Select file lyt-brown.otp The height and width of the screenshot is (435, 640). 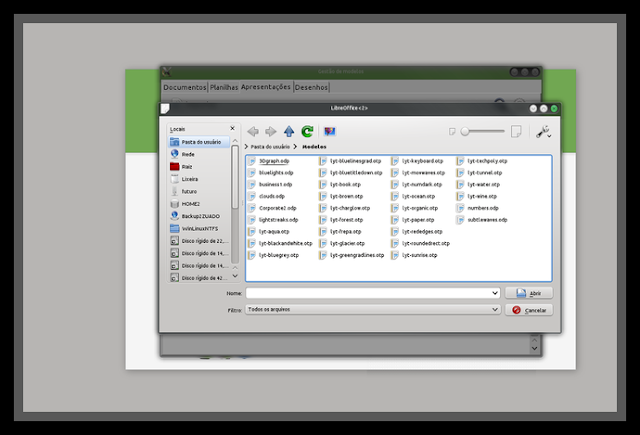coord(341,197)
